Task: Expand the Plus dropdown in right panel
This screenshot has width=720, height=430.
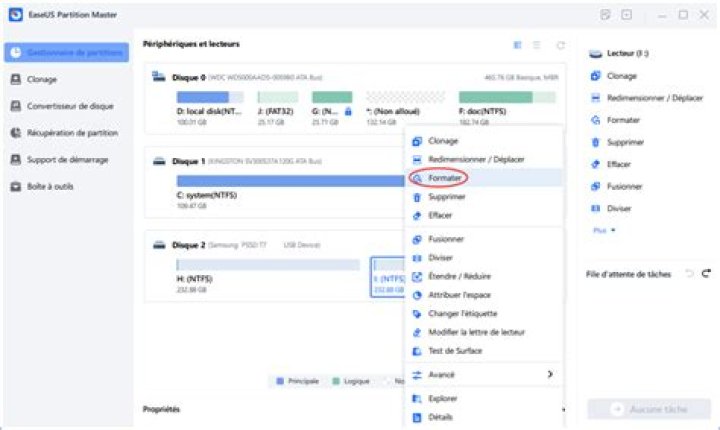Action: coord(604,230)
